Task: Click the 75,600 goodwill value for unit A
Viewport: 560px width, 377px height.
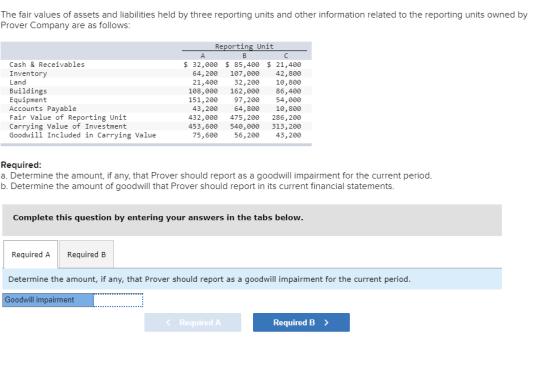Action: (x=205, y=135)
